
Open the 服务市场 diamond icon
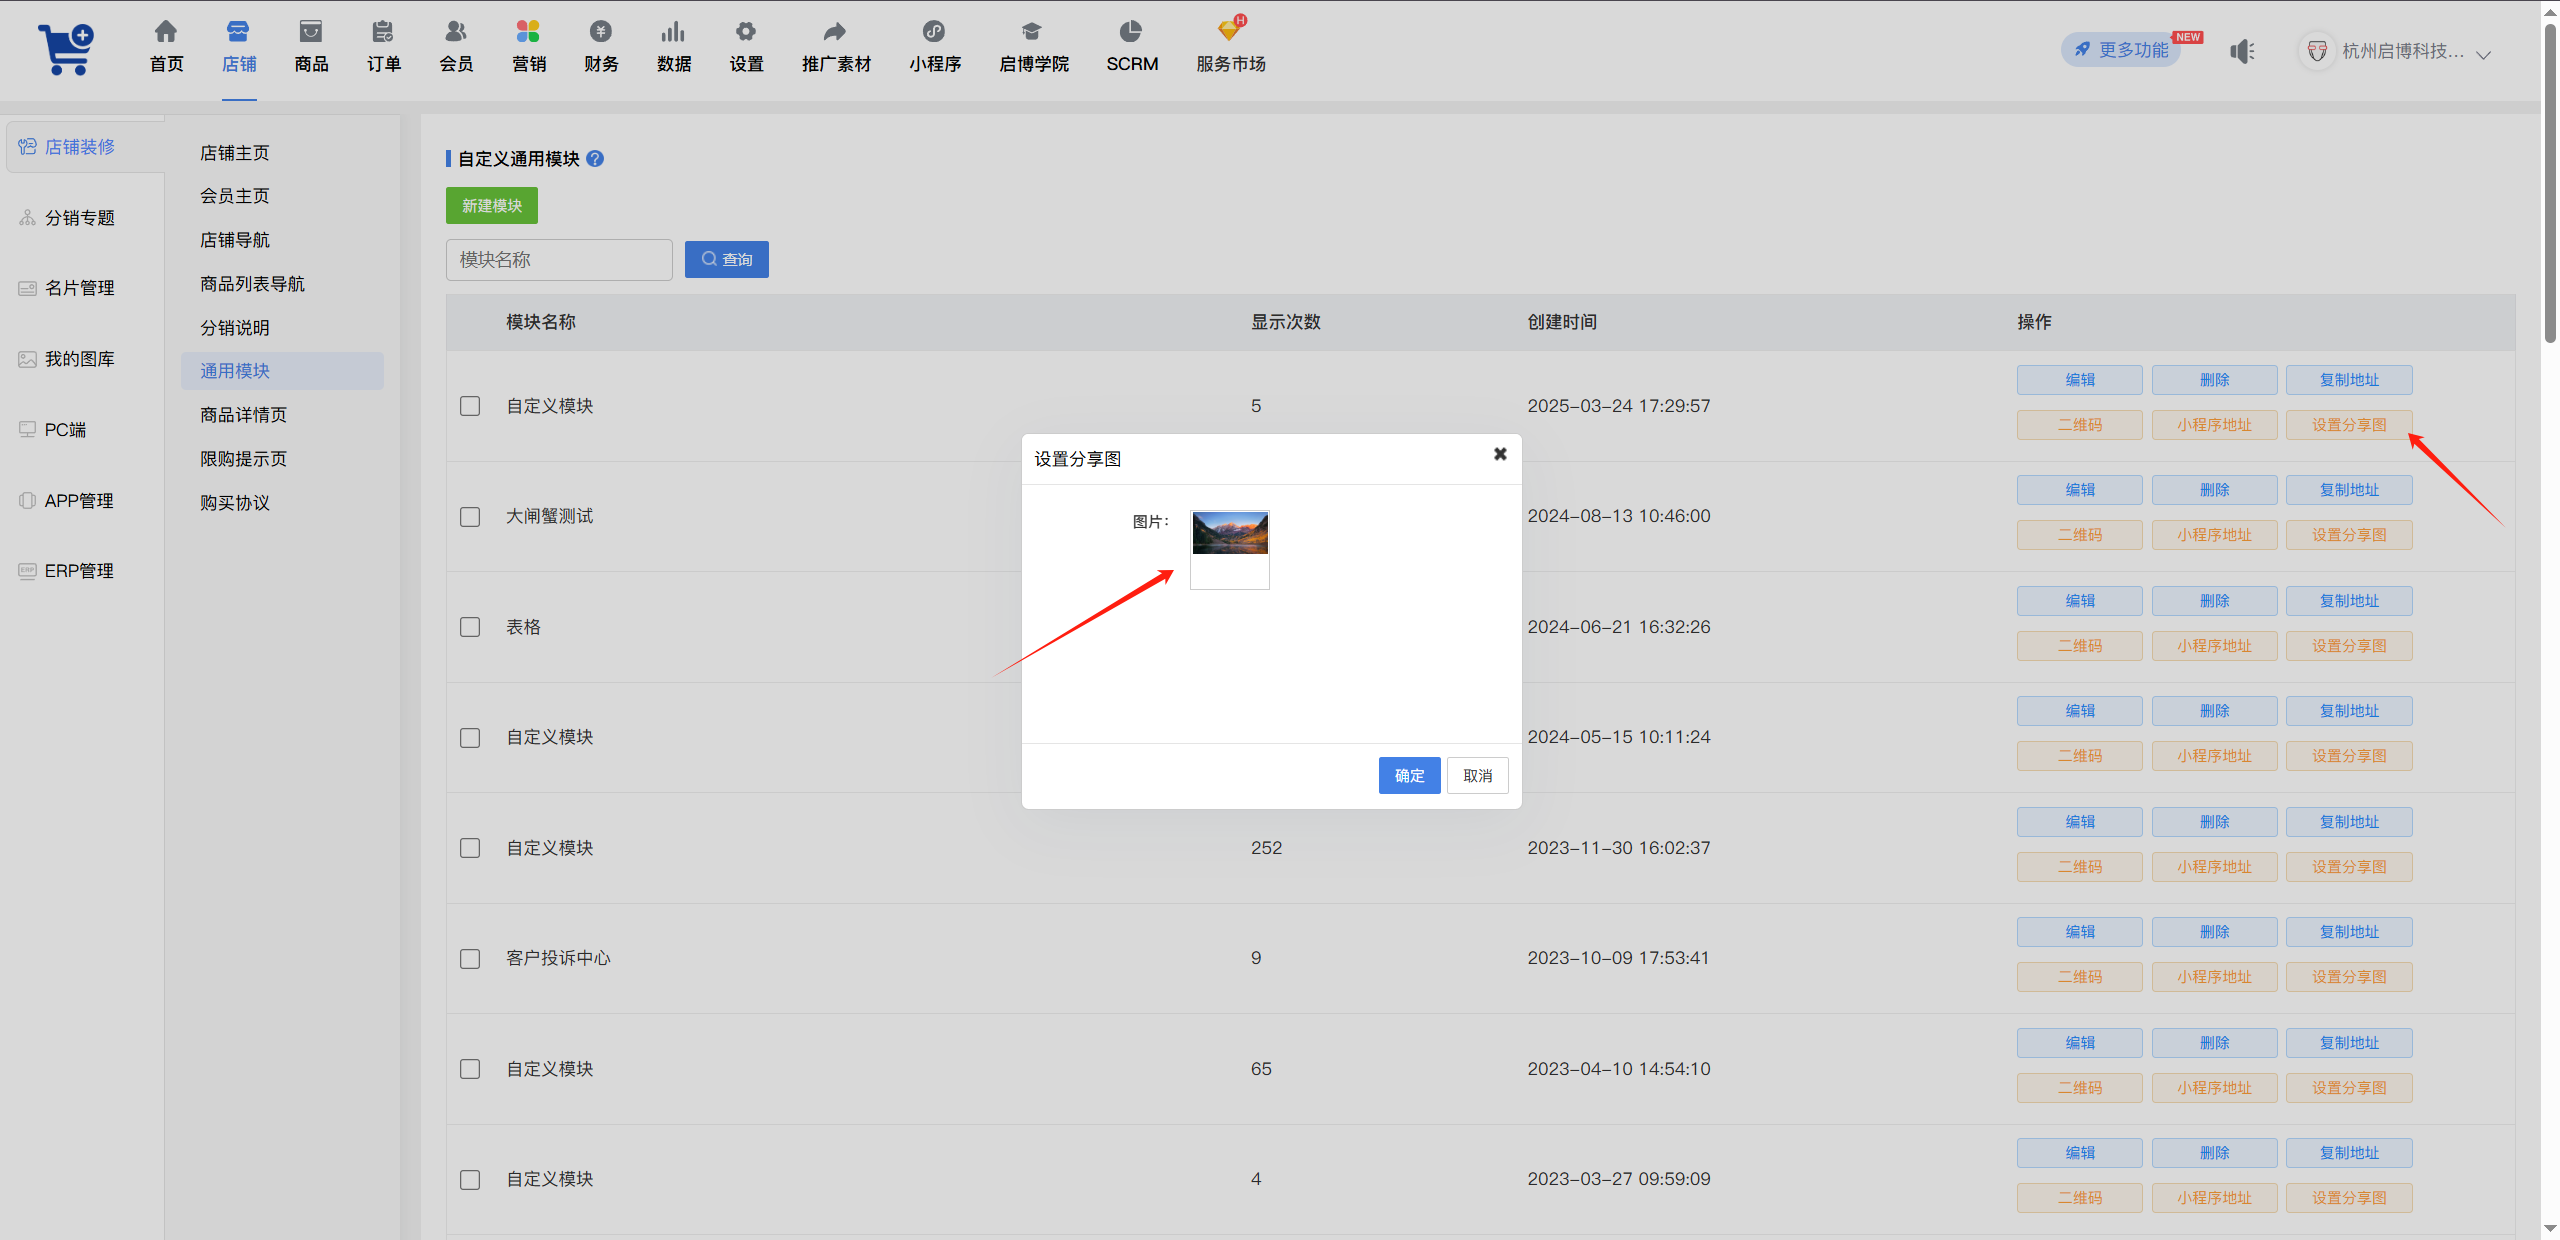click(x=1231, y=30)
